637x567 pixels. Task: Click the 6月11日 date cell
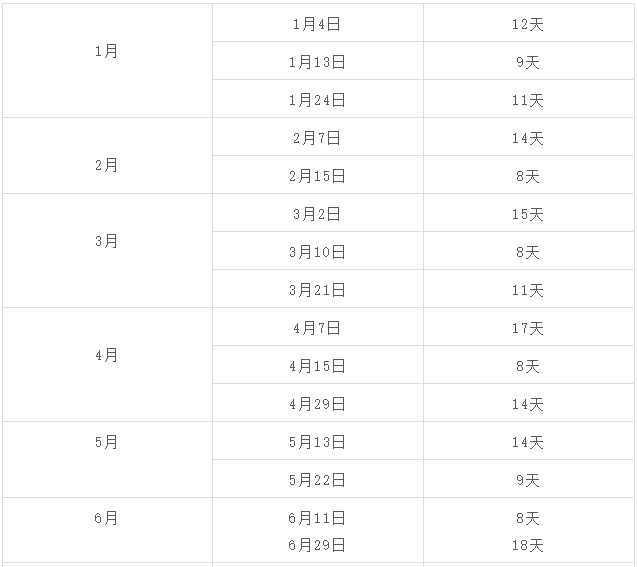click(317, 518)
